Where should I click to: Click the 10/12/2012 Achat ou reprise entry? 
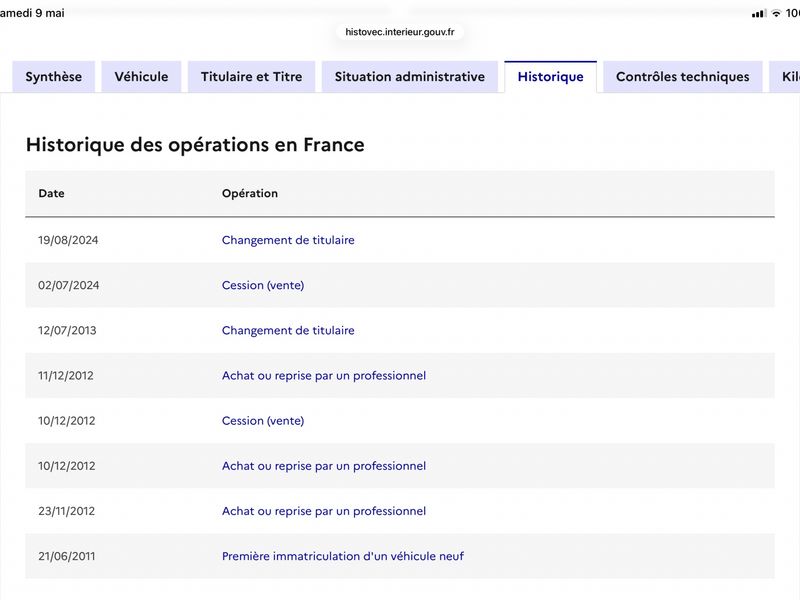(x=323, y=466)
